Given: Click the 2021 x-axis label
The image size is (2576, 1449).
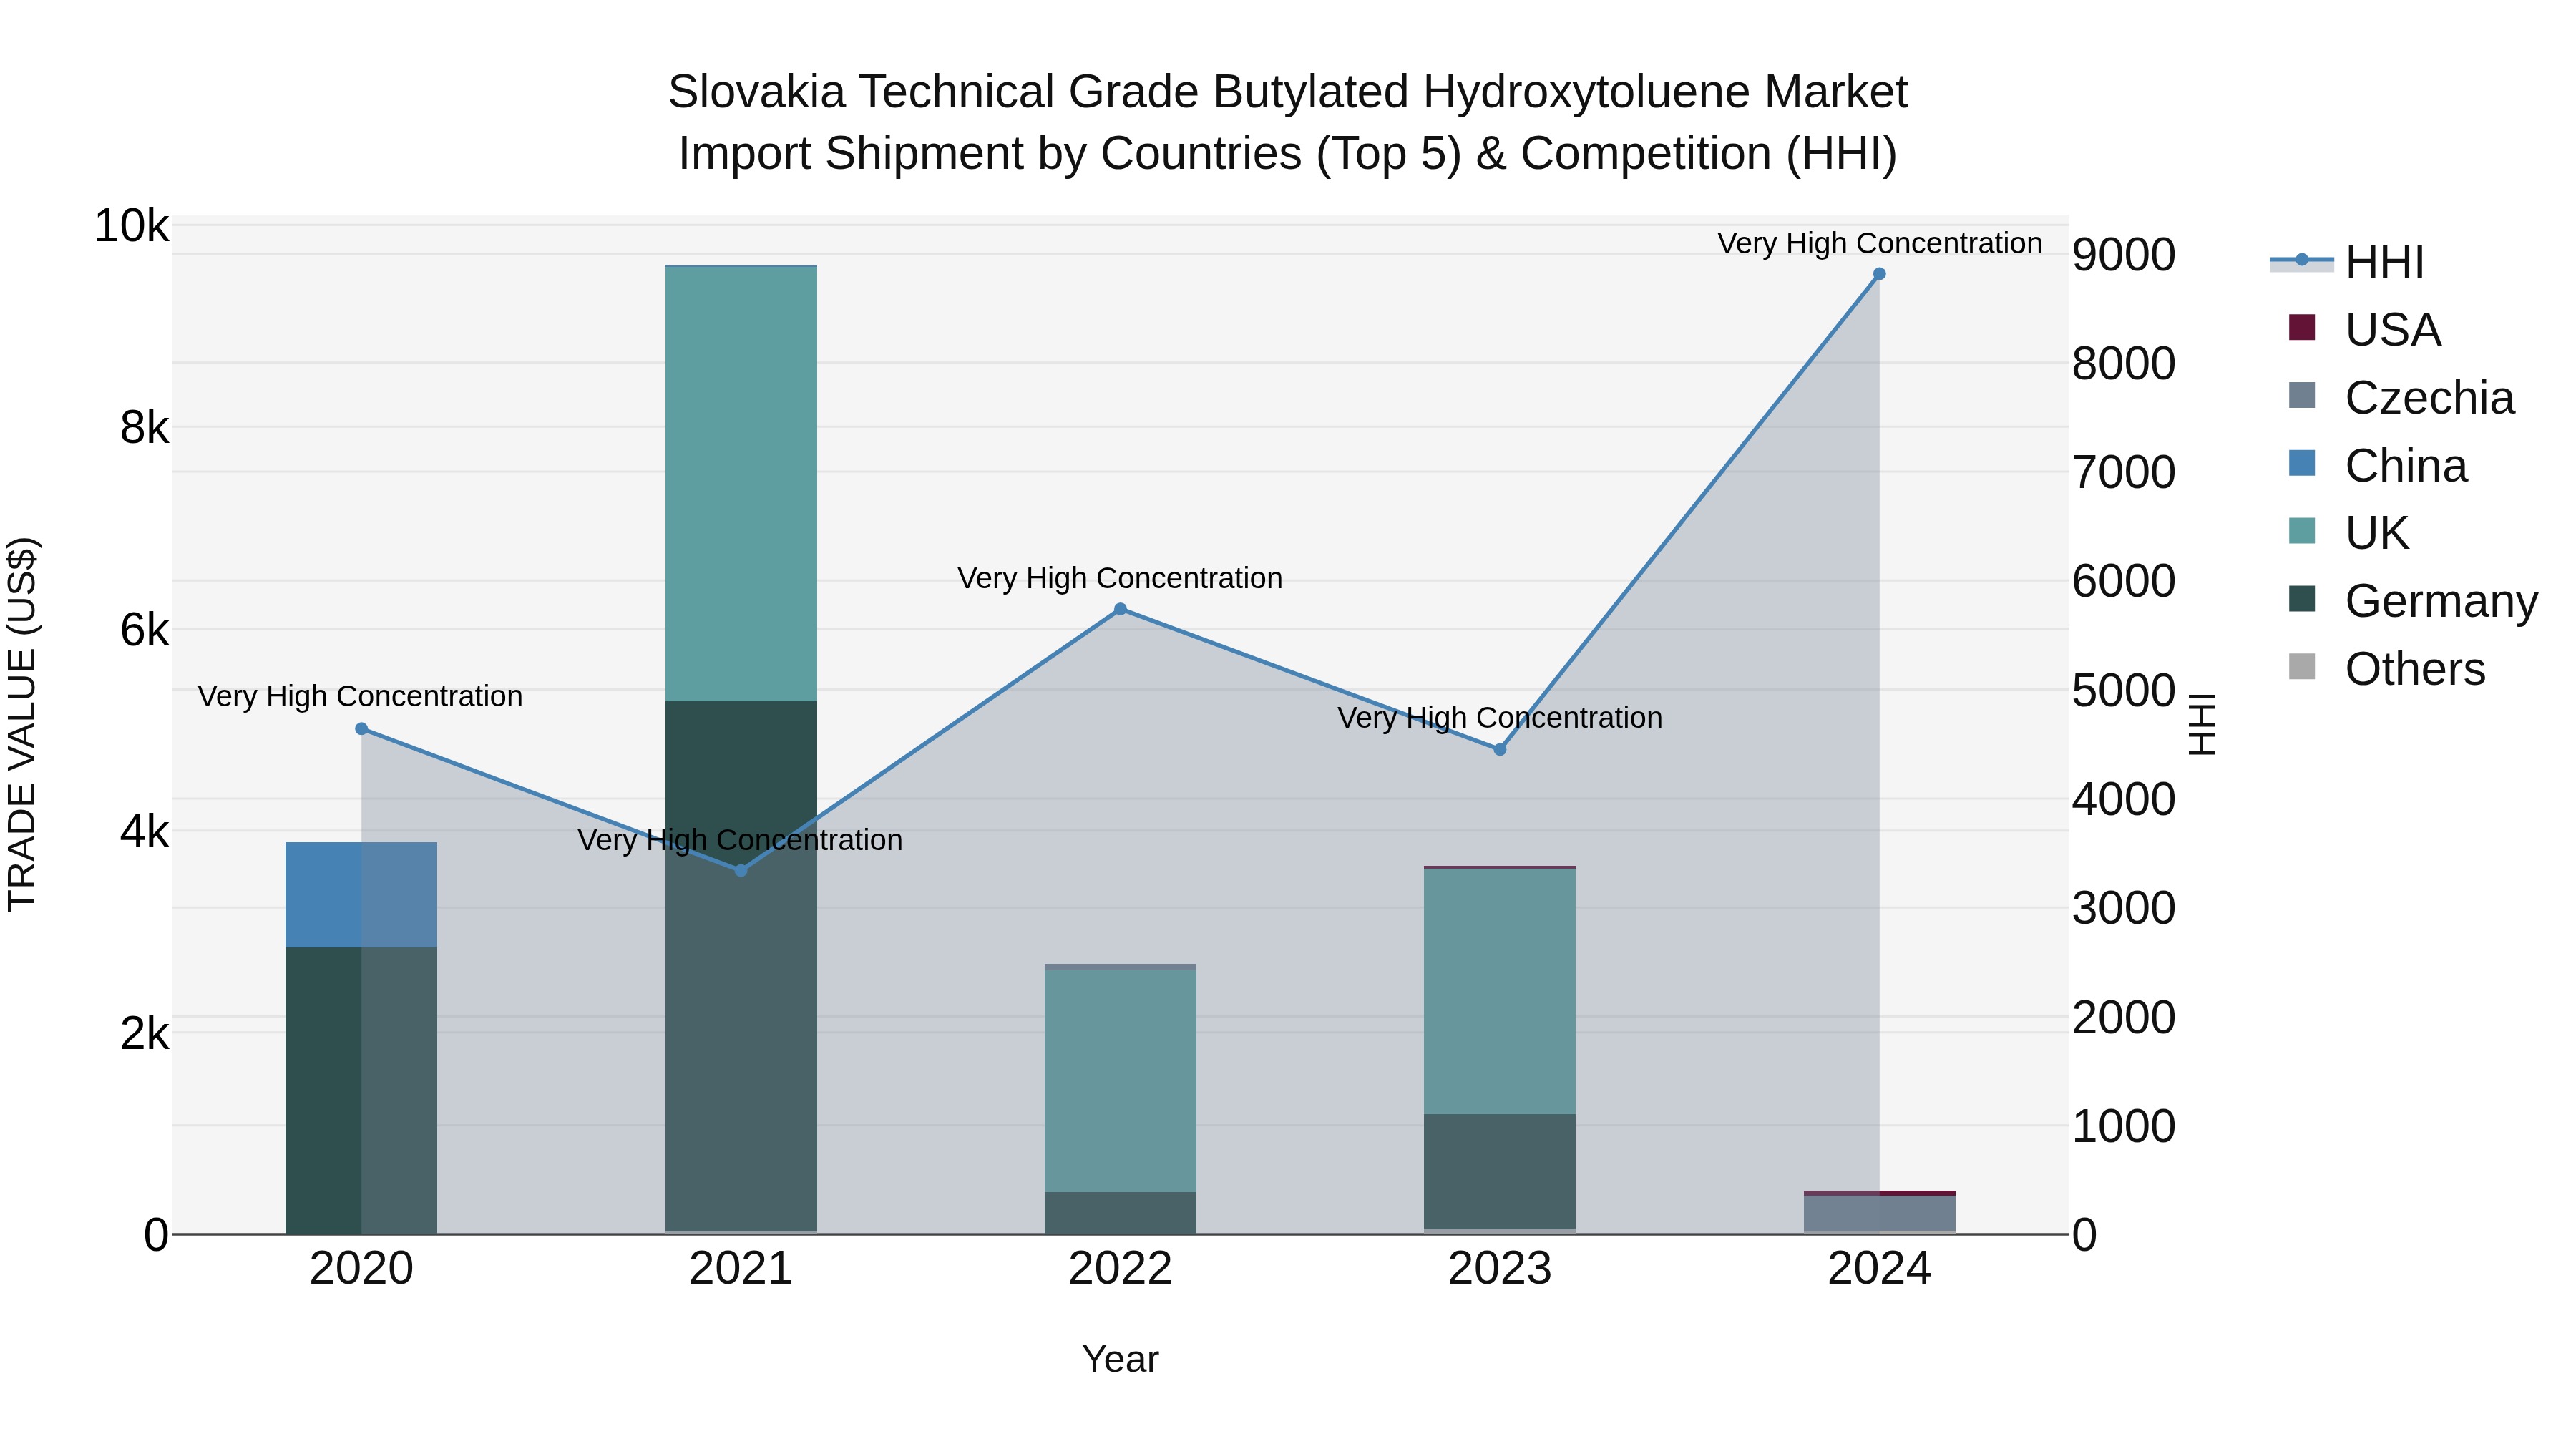Looking at the screenshot, I should [741, 1269].
